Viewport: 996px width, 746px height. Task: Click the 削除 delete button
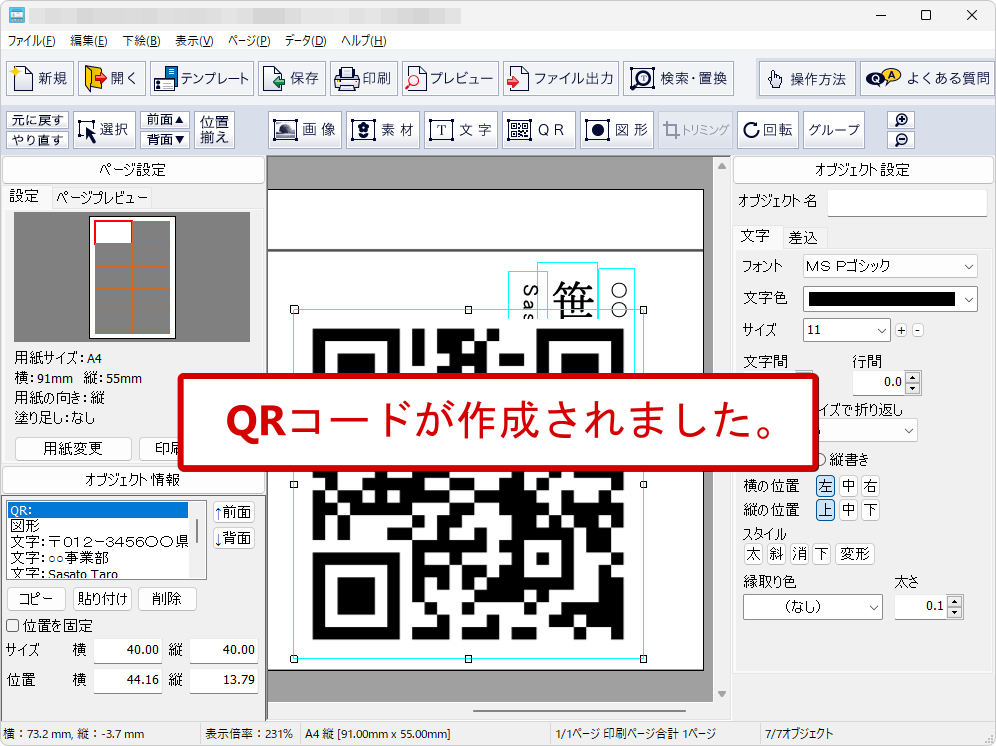pos(167,599)
